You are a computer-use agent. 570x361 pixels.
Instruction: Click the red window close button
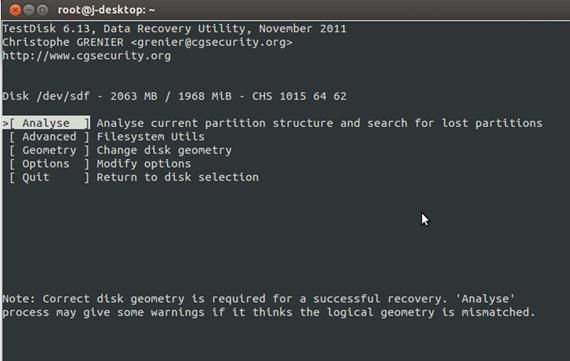click(x=15, y=10)
